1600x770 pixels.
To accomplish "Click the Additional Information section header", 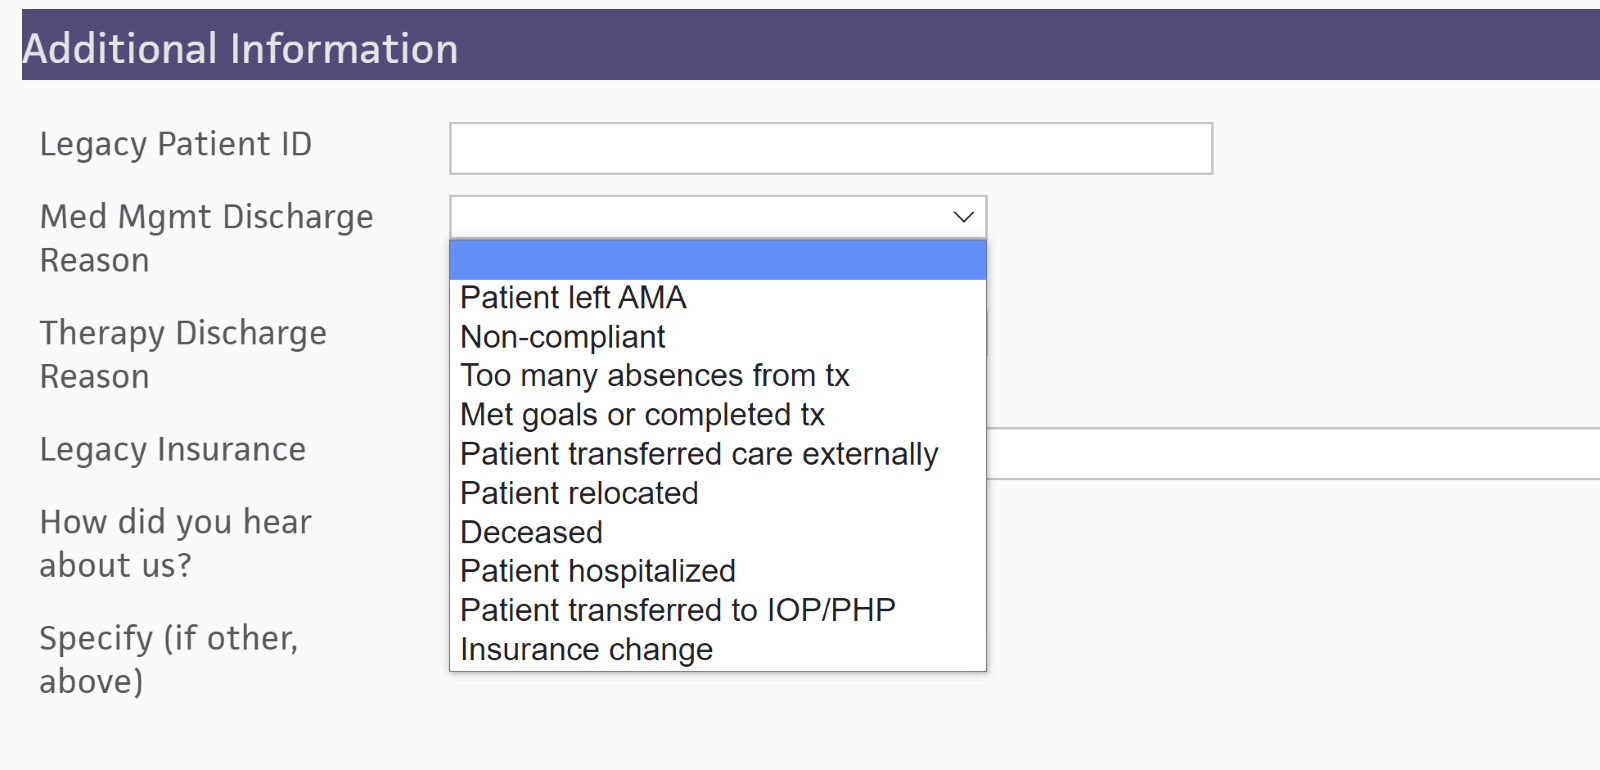I will [240, 48].
